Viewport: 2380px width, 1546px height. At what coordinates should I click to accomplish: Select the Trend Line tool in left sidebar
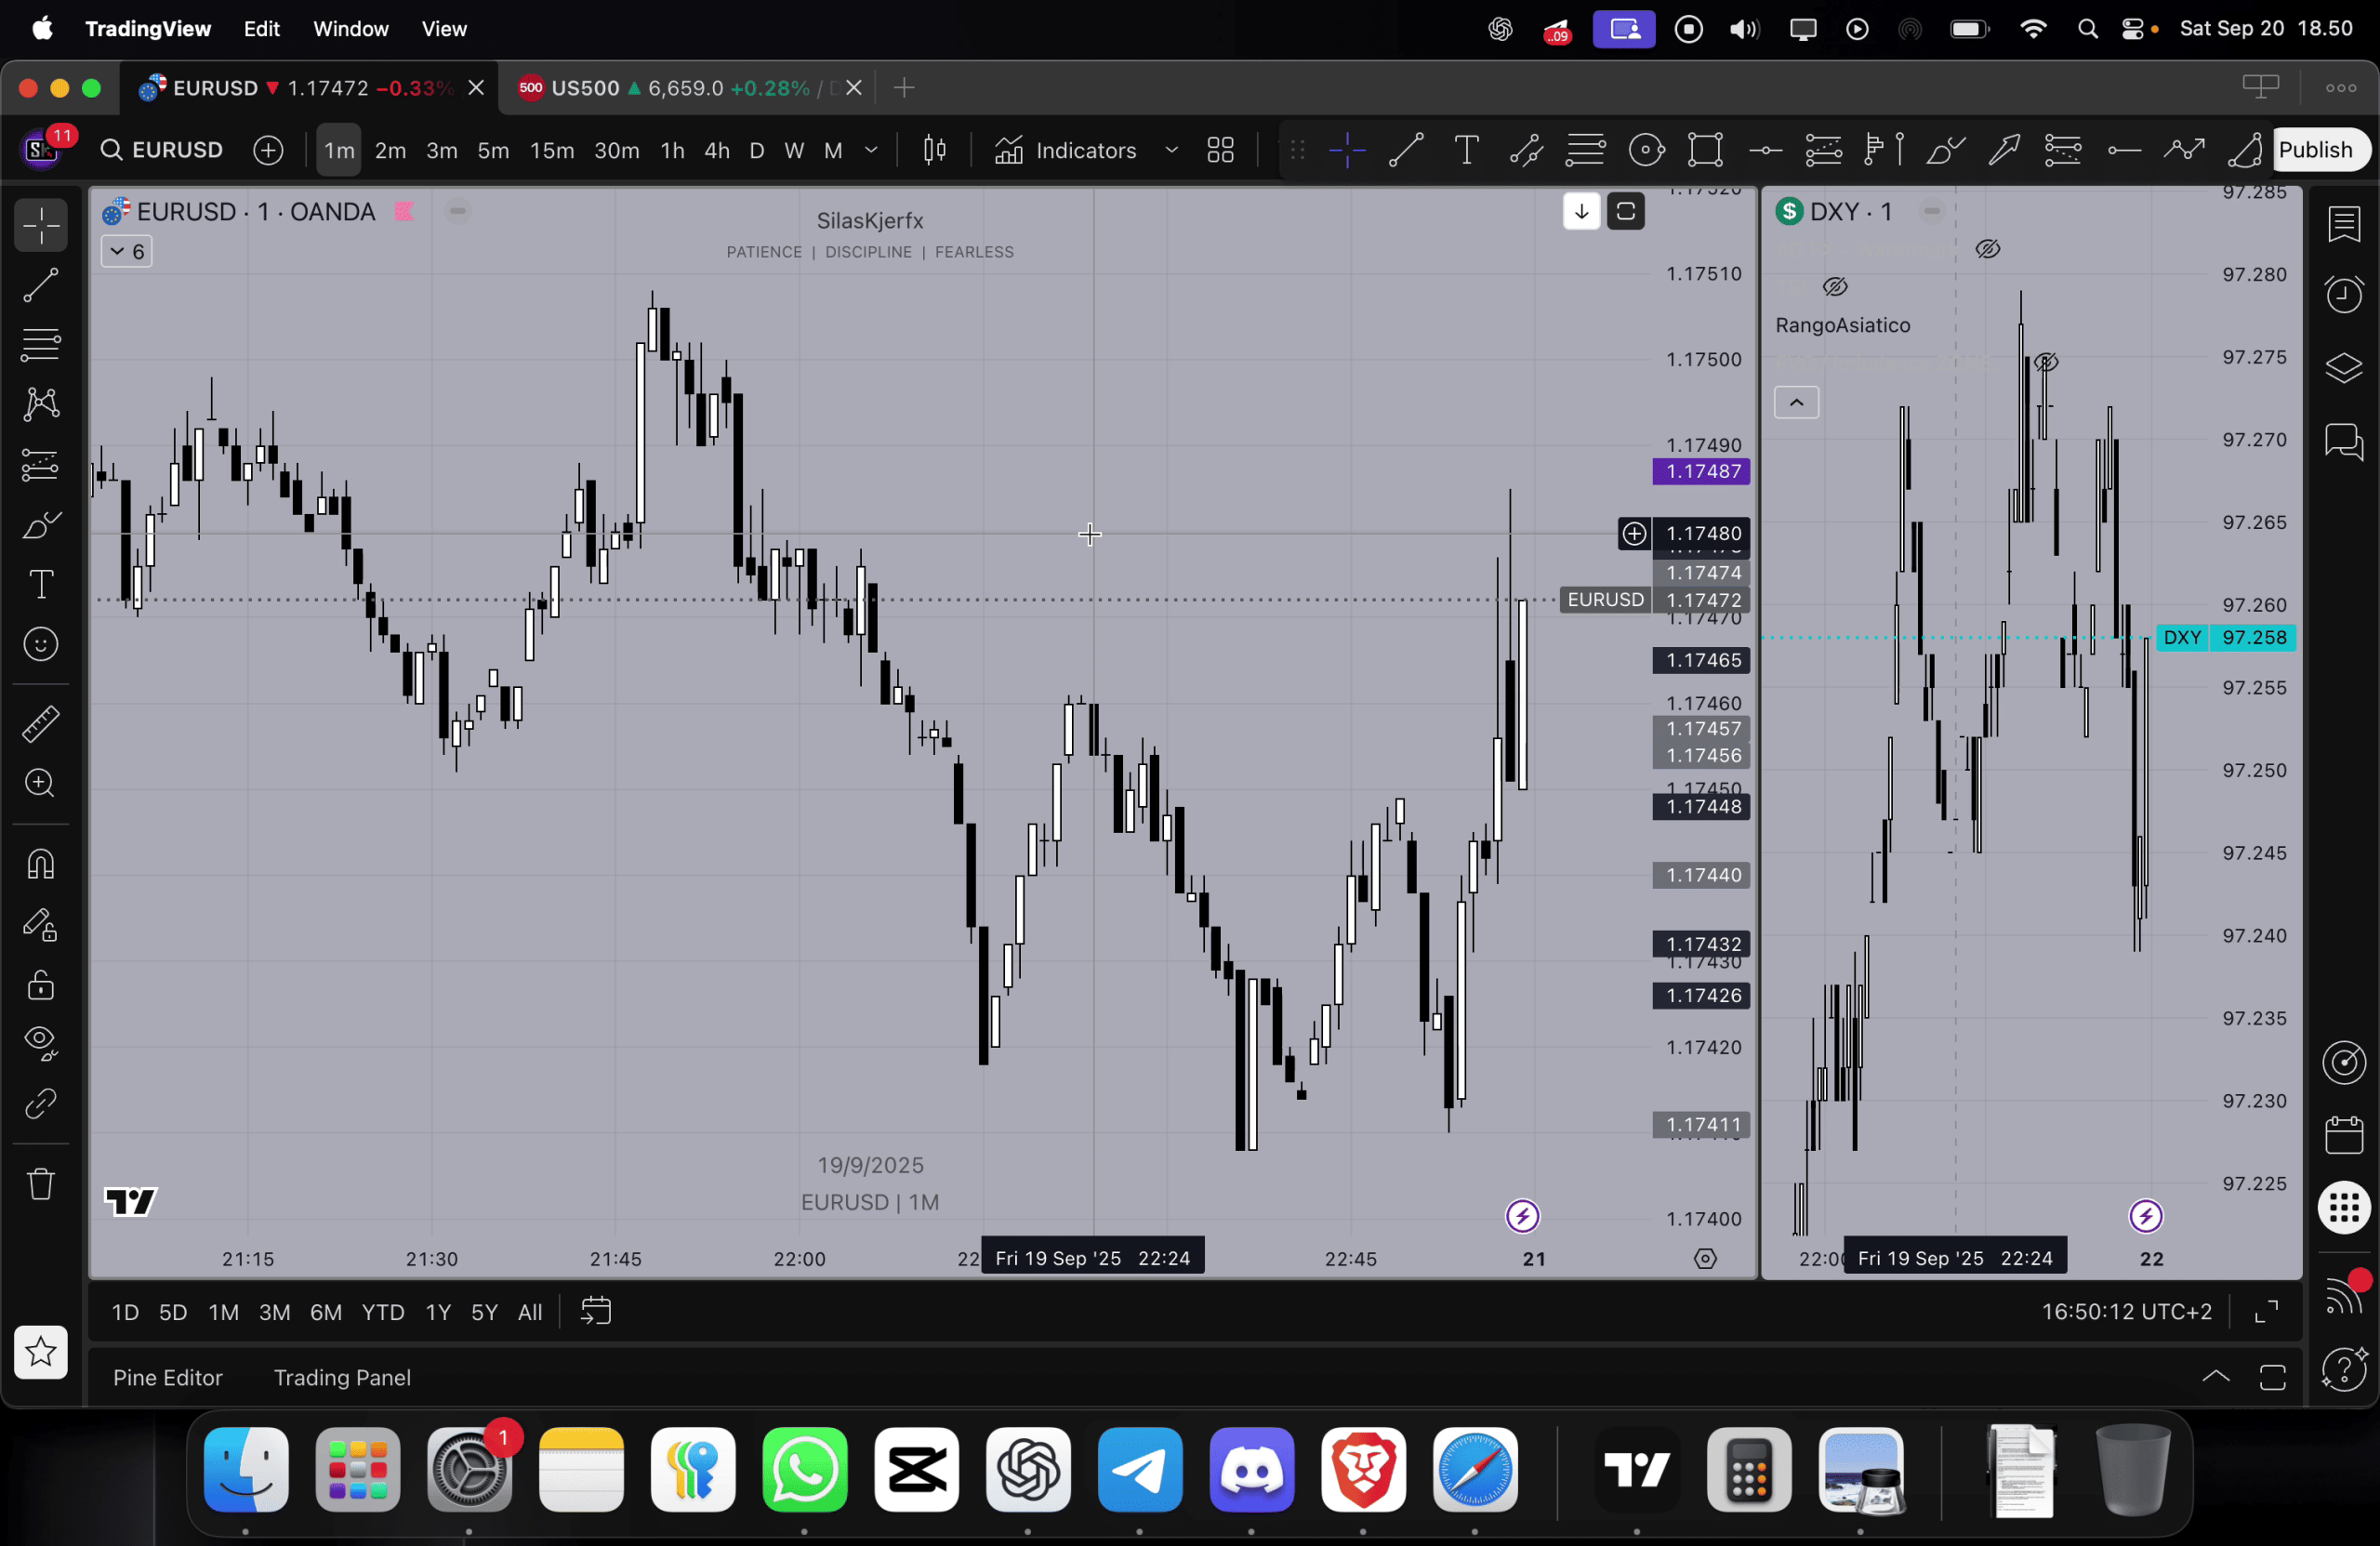point(40,286)
